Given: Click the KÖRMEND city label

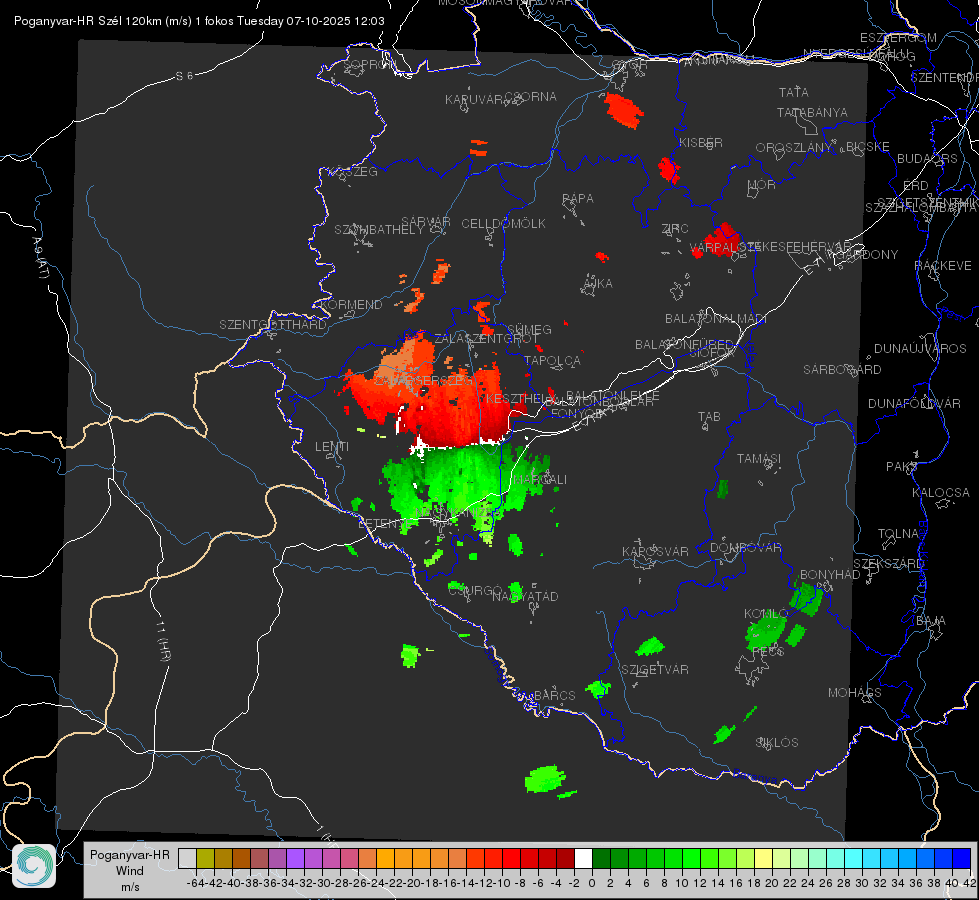Looking at the screenshot, I should click(351, 305).
